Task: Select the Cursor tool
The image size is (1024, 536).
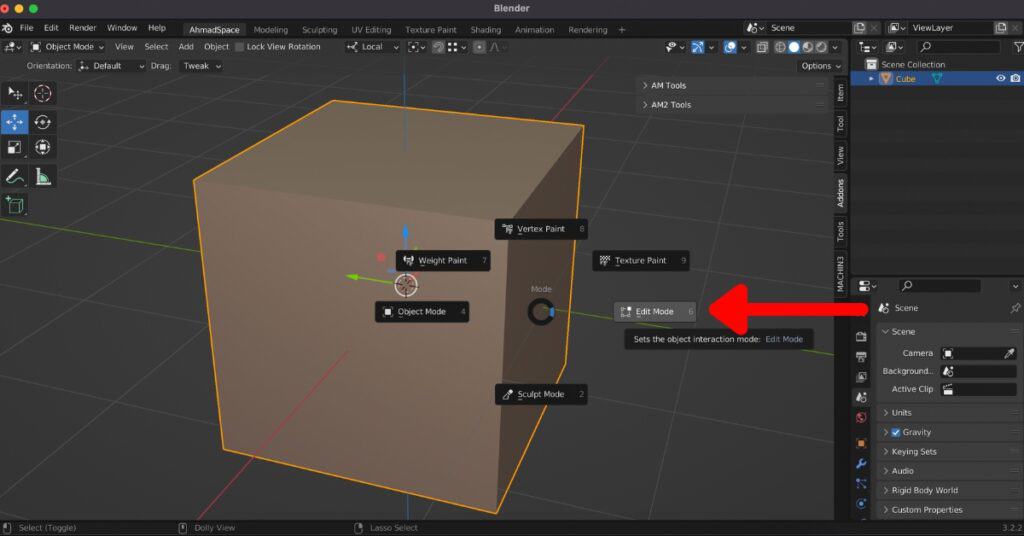Action: point(43,93)
